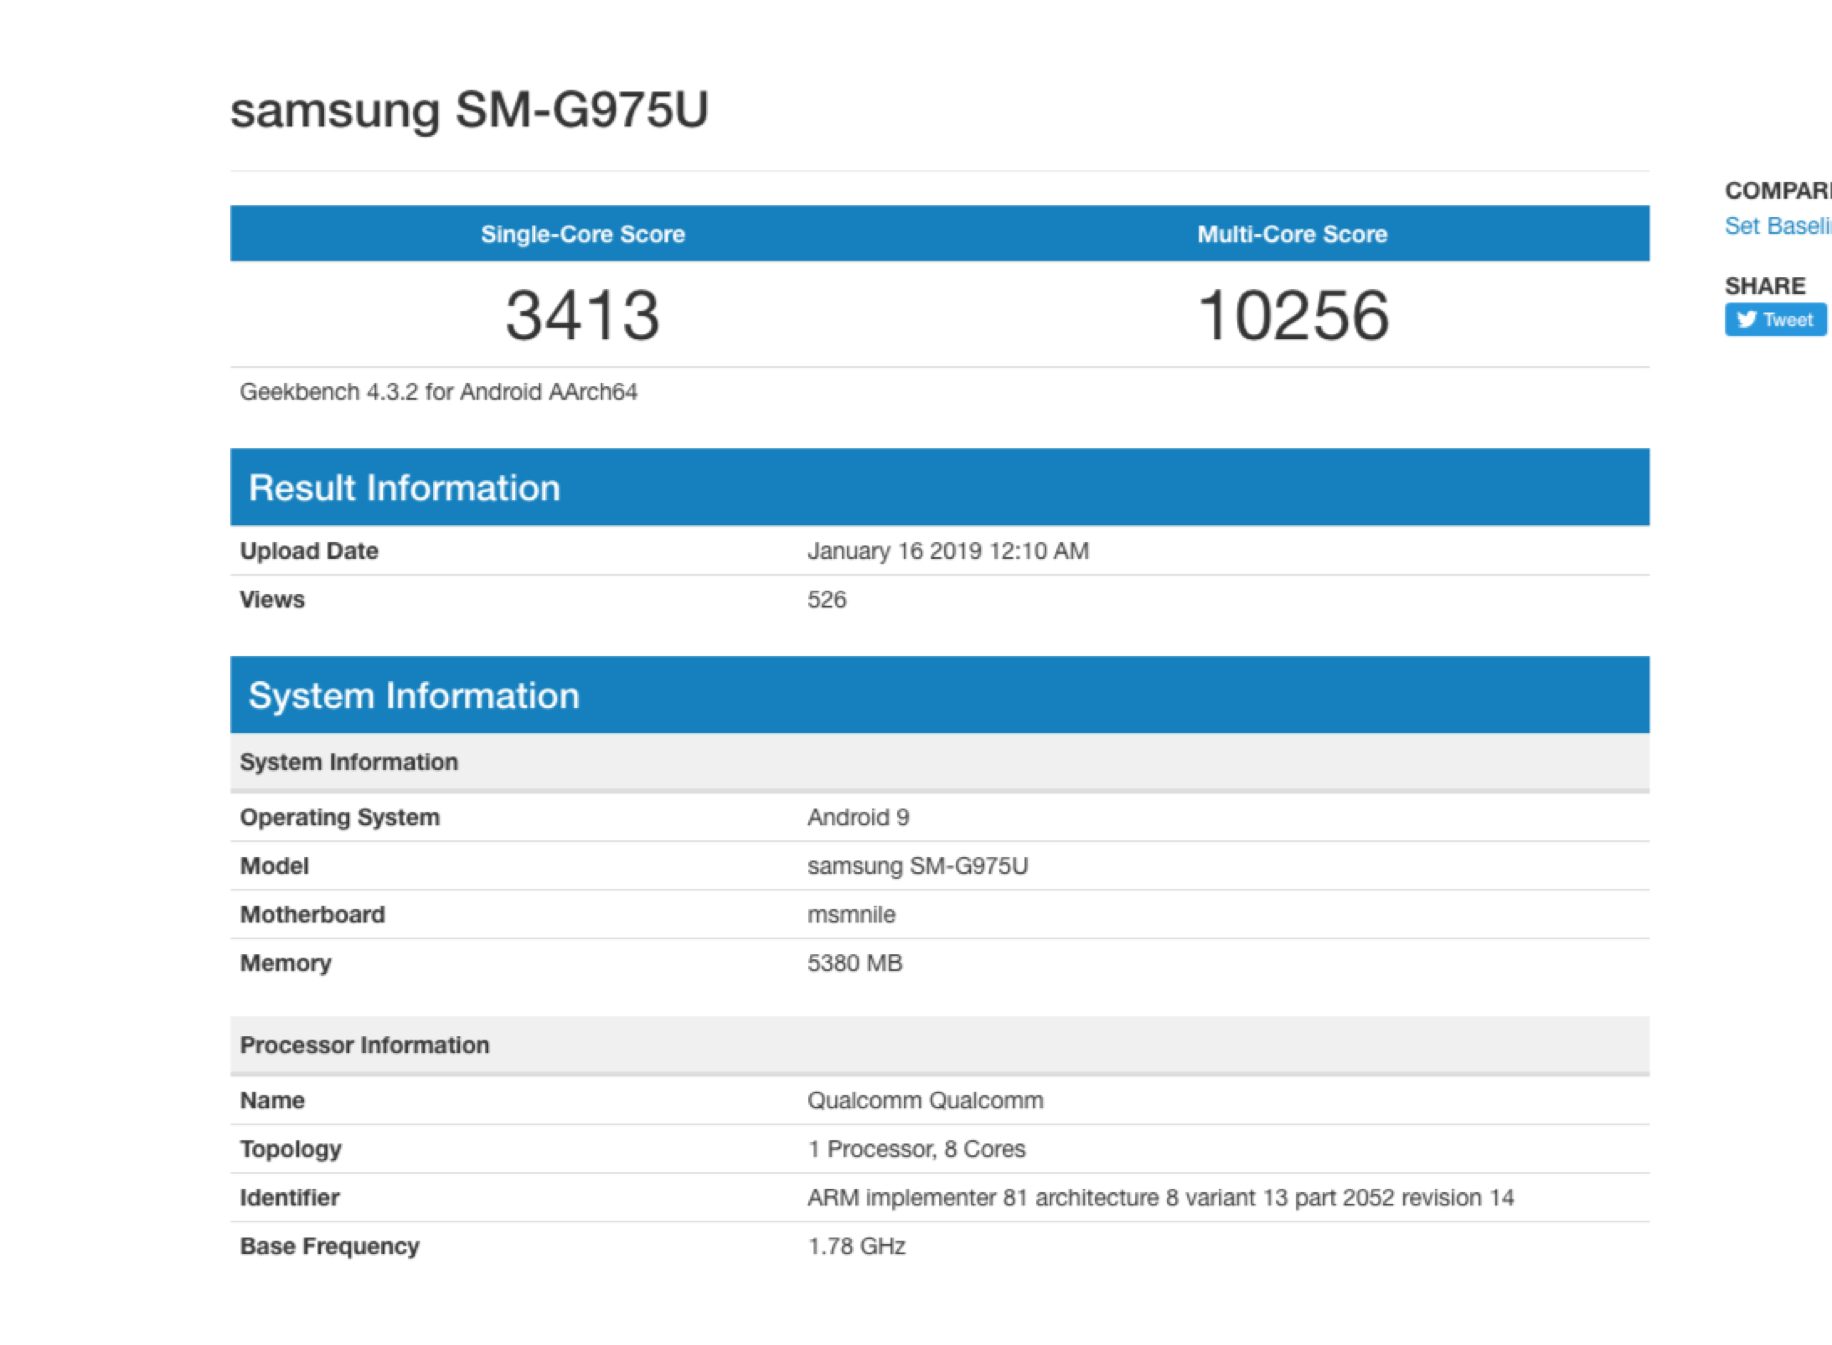Open the Set Baseline link
This screenshot has height=1345, width=1832.
[1776, 226]
